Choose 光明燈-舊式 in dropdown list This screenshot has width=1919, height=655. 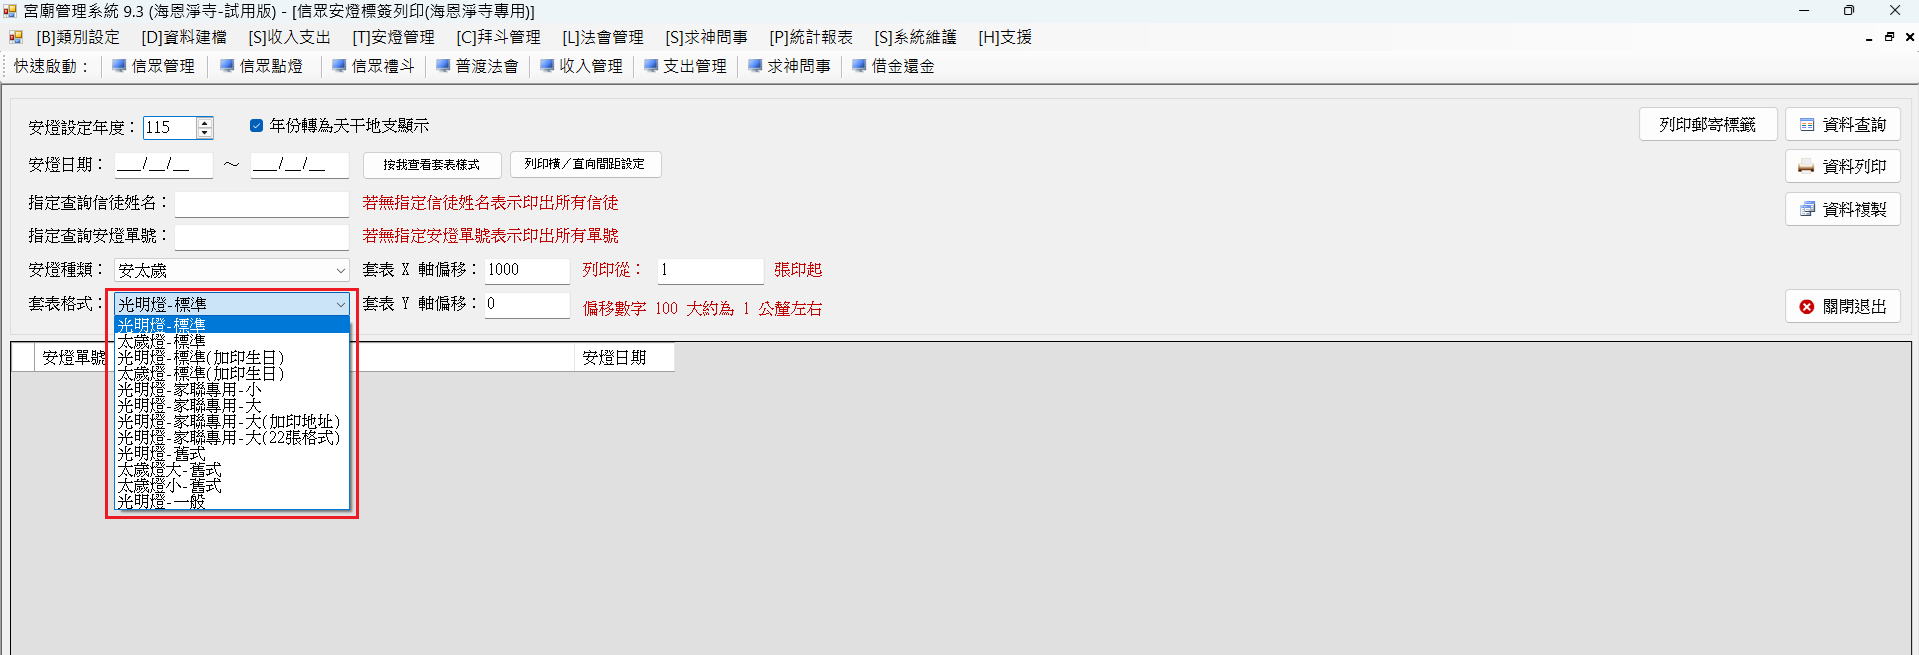click(x=162, y=454)
